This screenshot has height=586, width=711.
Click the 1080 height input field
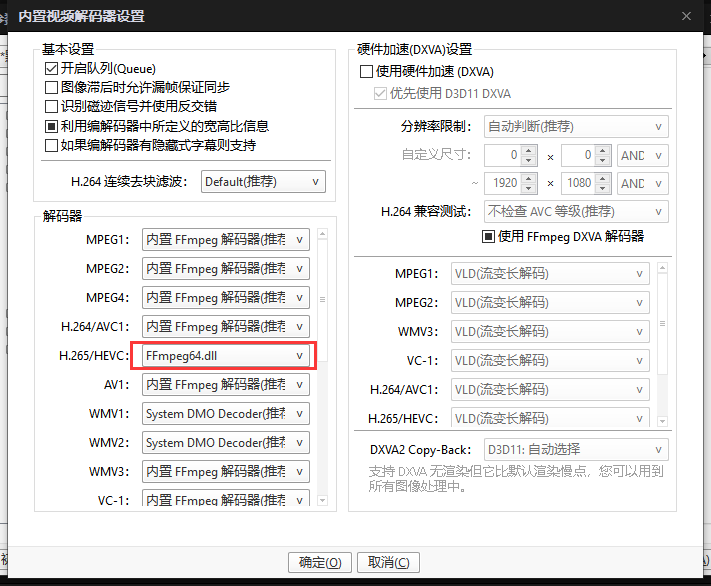578,183
